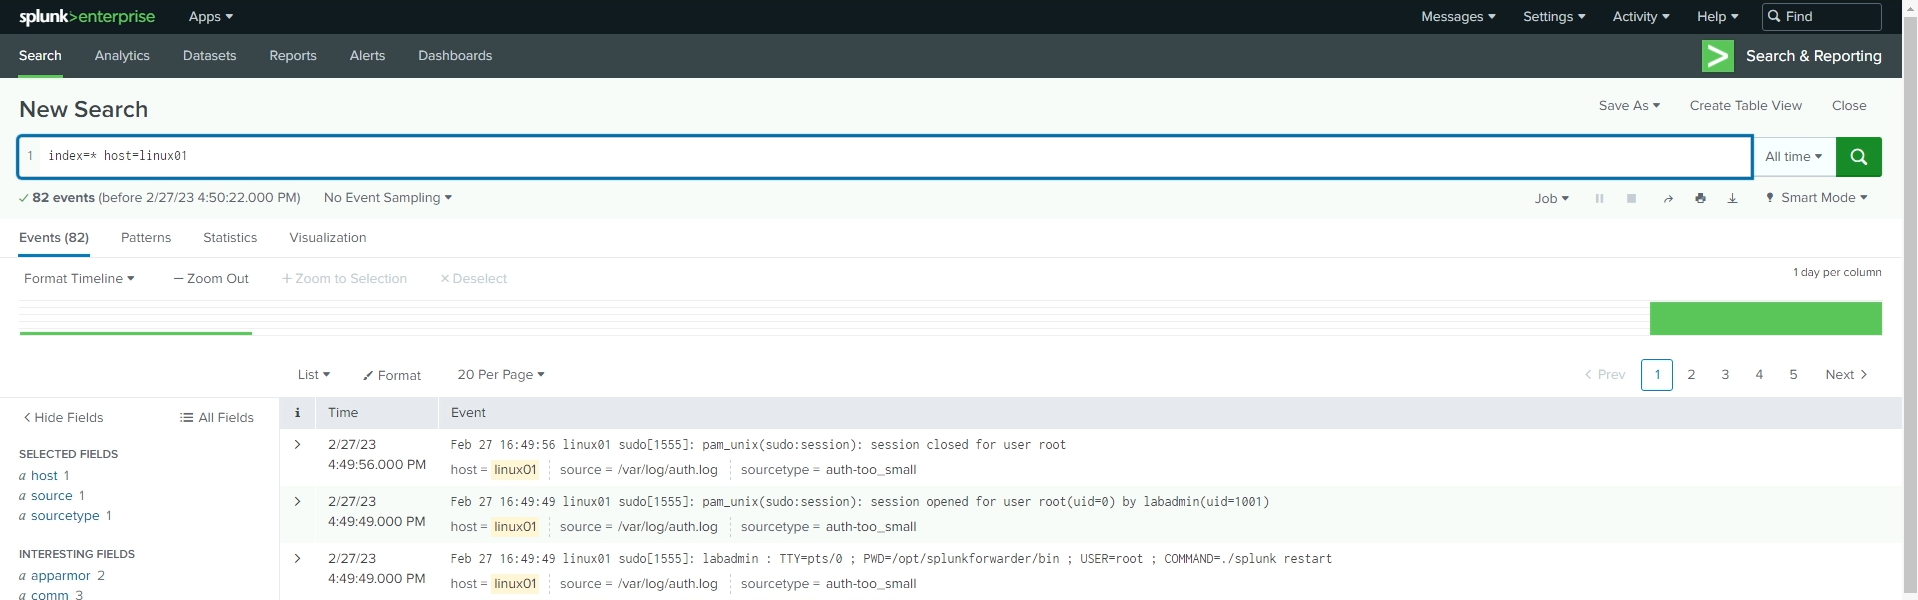Open the Activity menu
Viewport: 1918px width, 600px height.
click(1641, 17)
